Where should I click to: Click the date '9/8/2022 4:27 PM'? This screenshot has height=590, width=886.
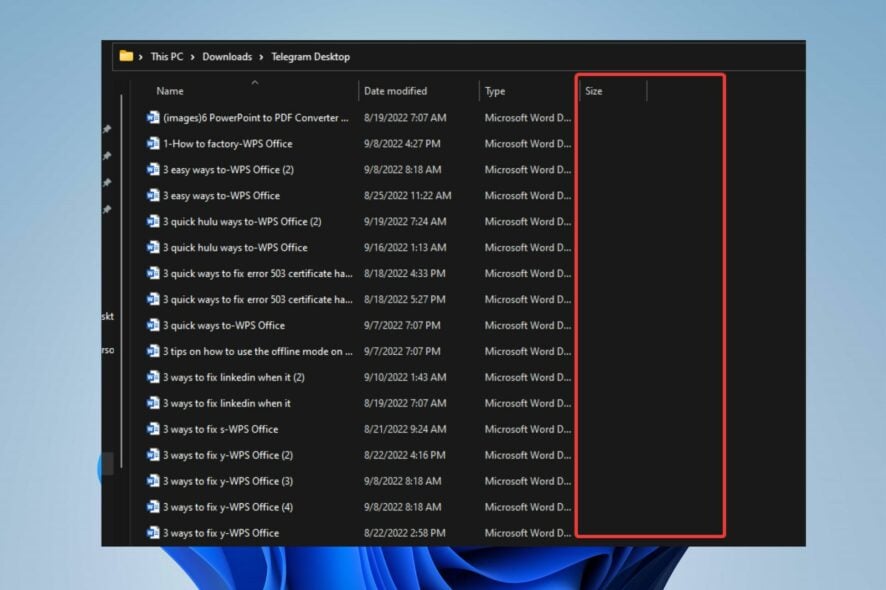402,144
